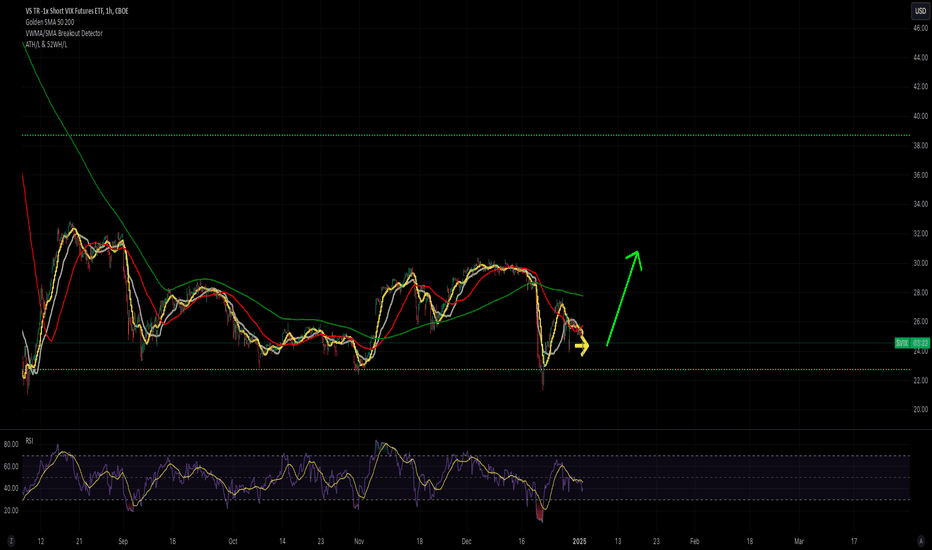Image resolution: width=932 pixels, height=550 pixels.
Task: Click the 2025 label on time axis
Action: 580,541
